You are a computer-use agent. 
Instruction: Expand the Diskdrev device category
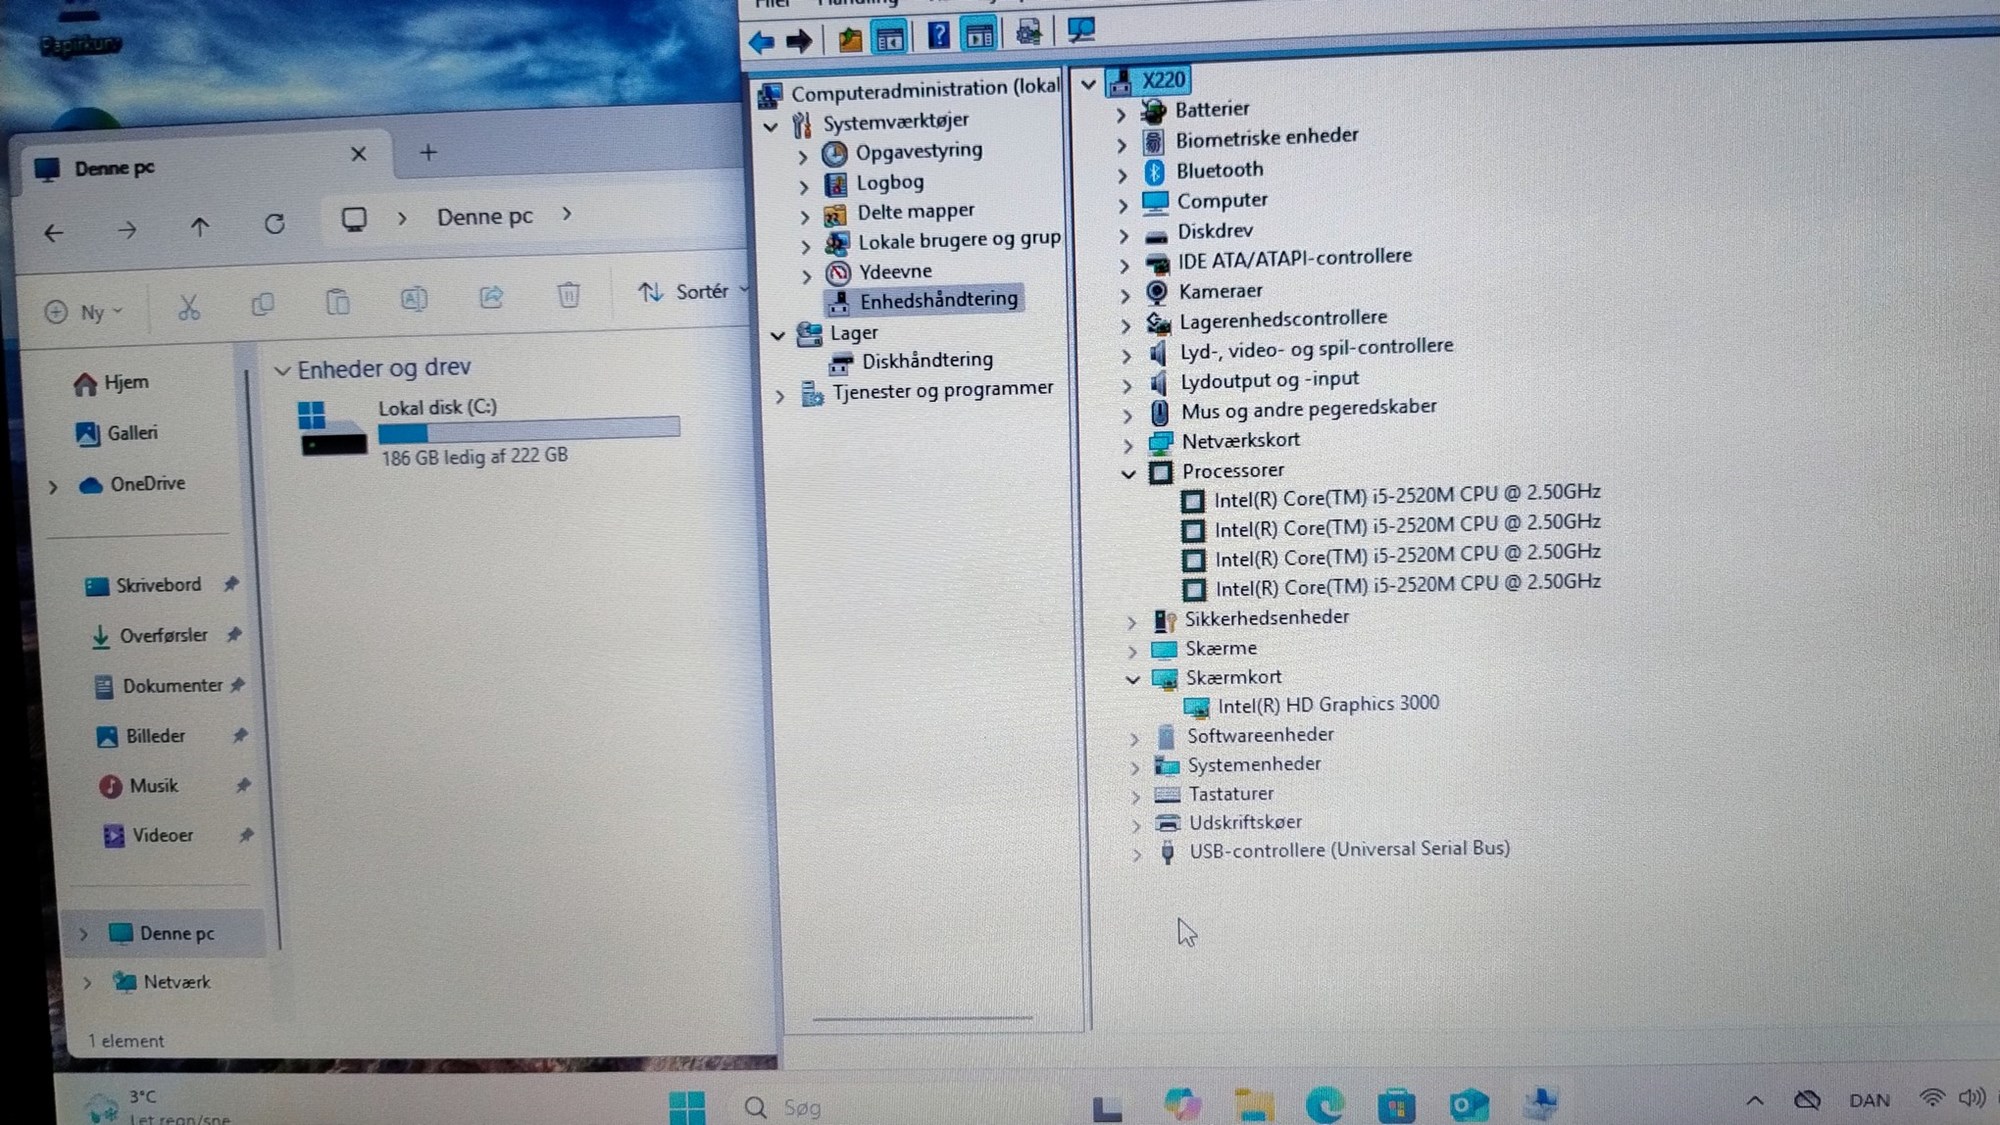tap(1123, 236)
